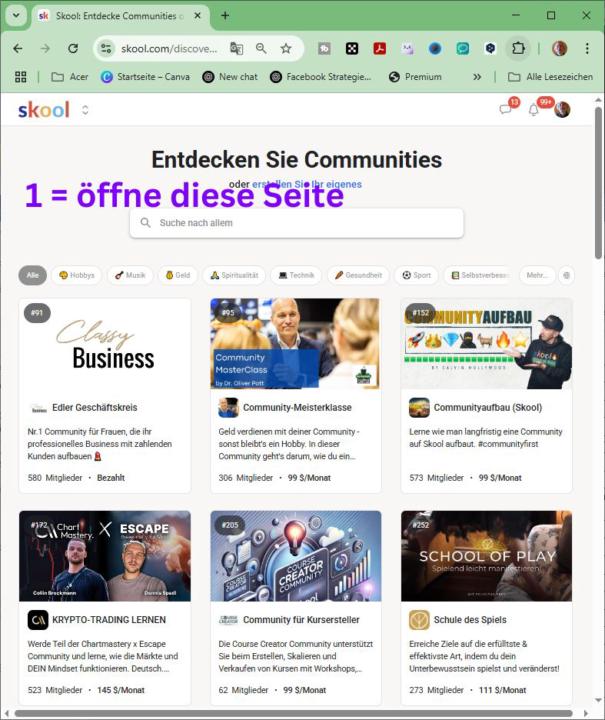The width and height of the screenshot is (605, 720).
Task: Open the 'Premium' bookmark
Action: click(x=415, y=77)
